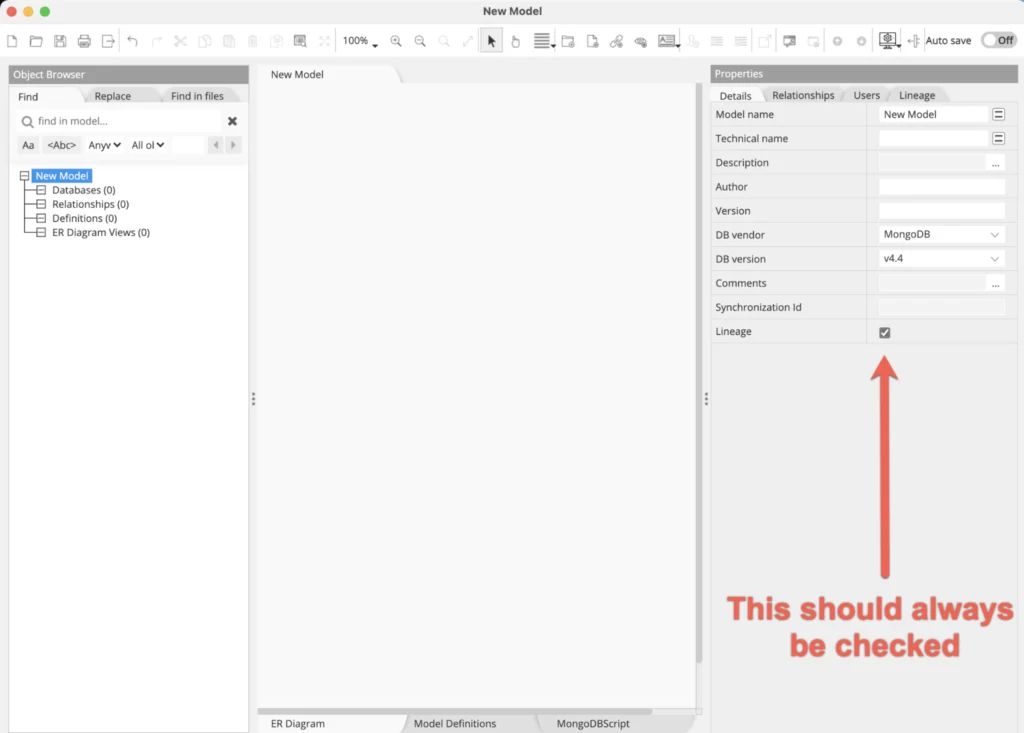Select the Details properties tab
This screenshot has height=733, width=1024.
(x=735, y=96)
